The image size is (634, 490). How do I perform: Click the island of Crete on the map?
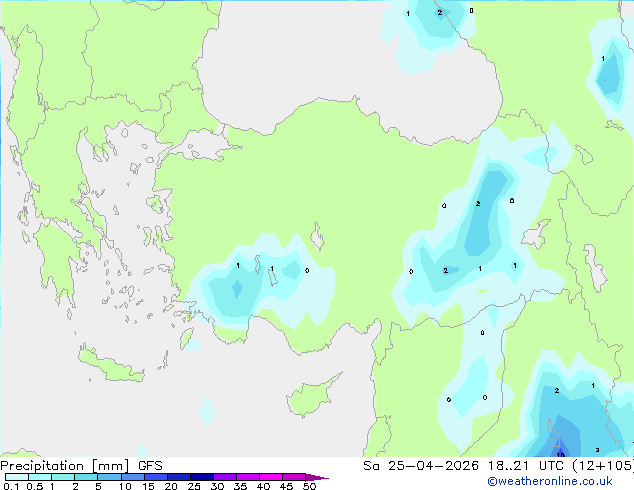(110, 366)
